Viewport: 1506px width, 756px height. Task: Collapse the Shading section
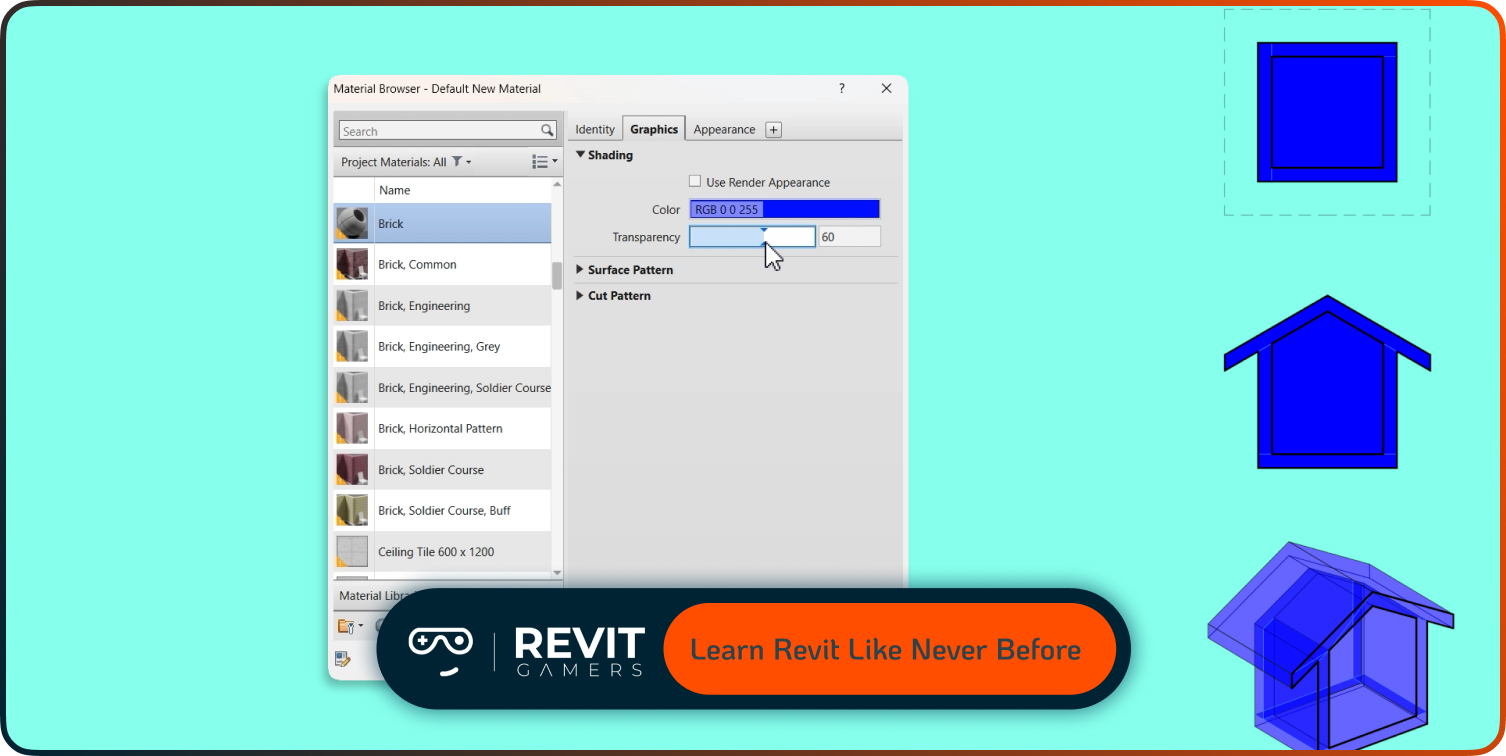pos(580,155)
